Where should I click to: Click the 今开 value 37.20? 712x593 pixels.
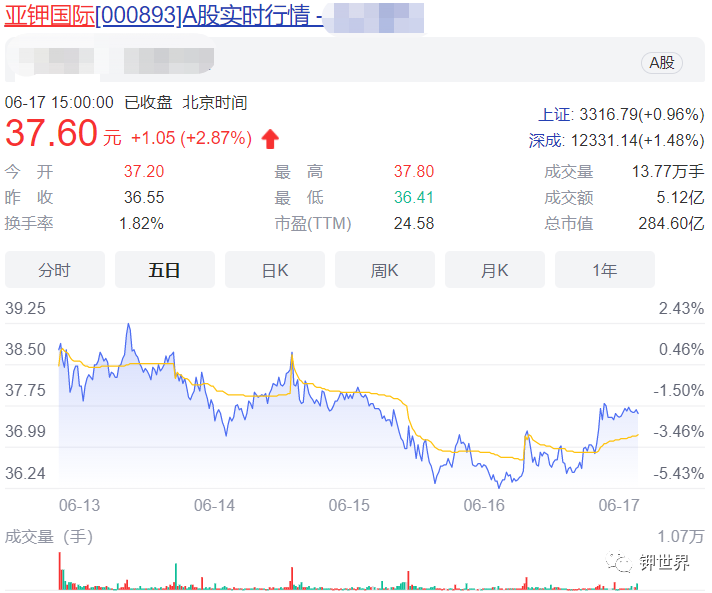point(144,171)
